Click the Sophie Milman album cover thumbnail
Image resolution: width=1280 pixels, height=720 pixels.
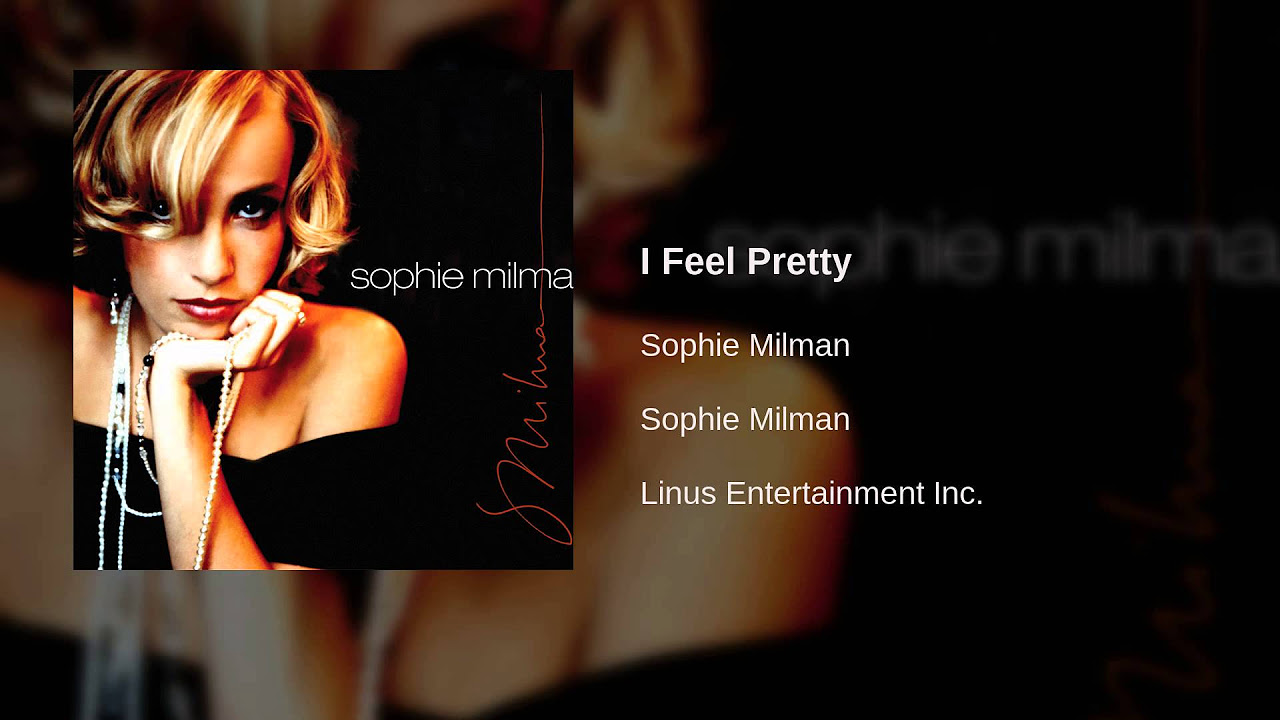[323, 320]
